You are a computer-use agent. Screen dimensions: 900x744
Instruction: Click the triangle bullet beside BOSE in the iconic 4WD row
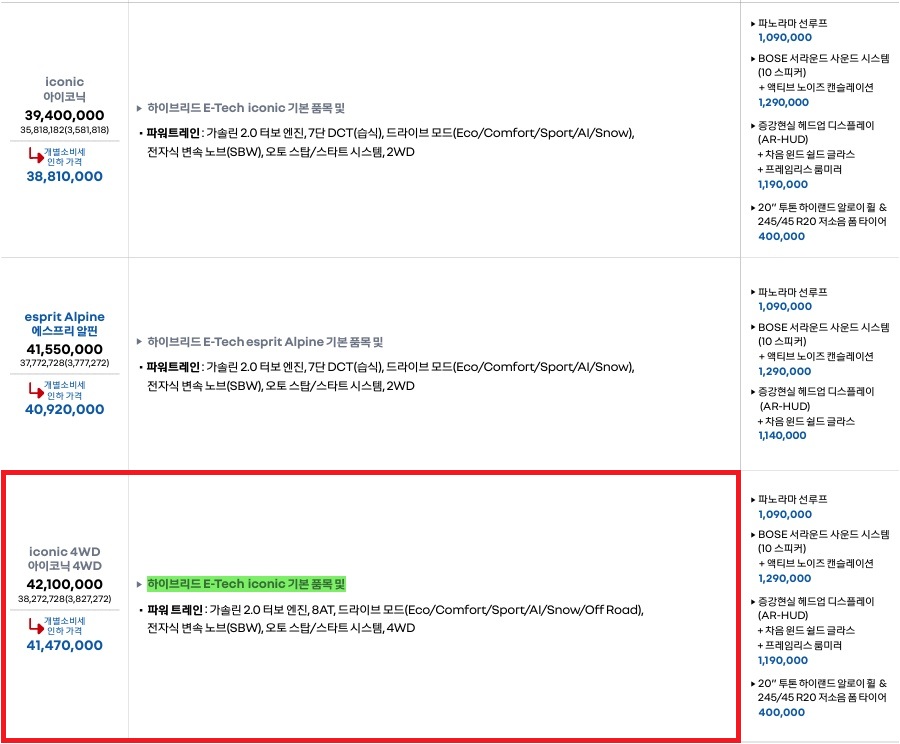pos(753,534)
